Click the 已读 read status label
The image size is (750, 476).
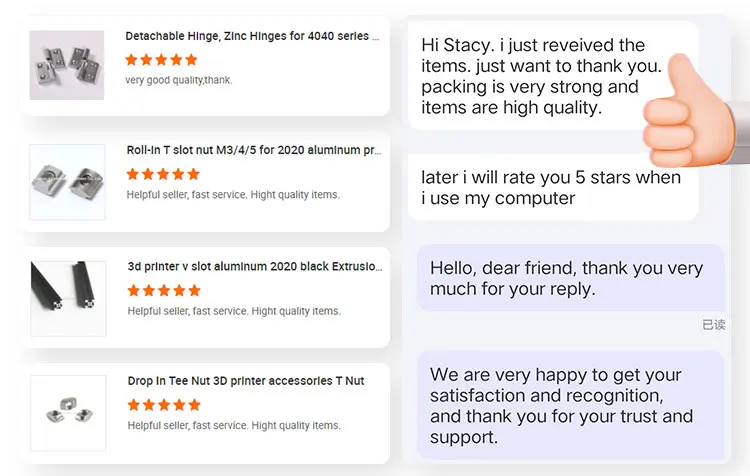click(x=713, y=325)
